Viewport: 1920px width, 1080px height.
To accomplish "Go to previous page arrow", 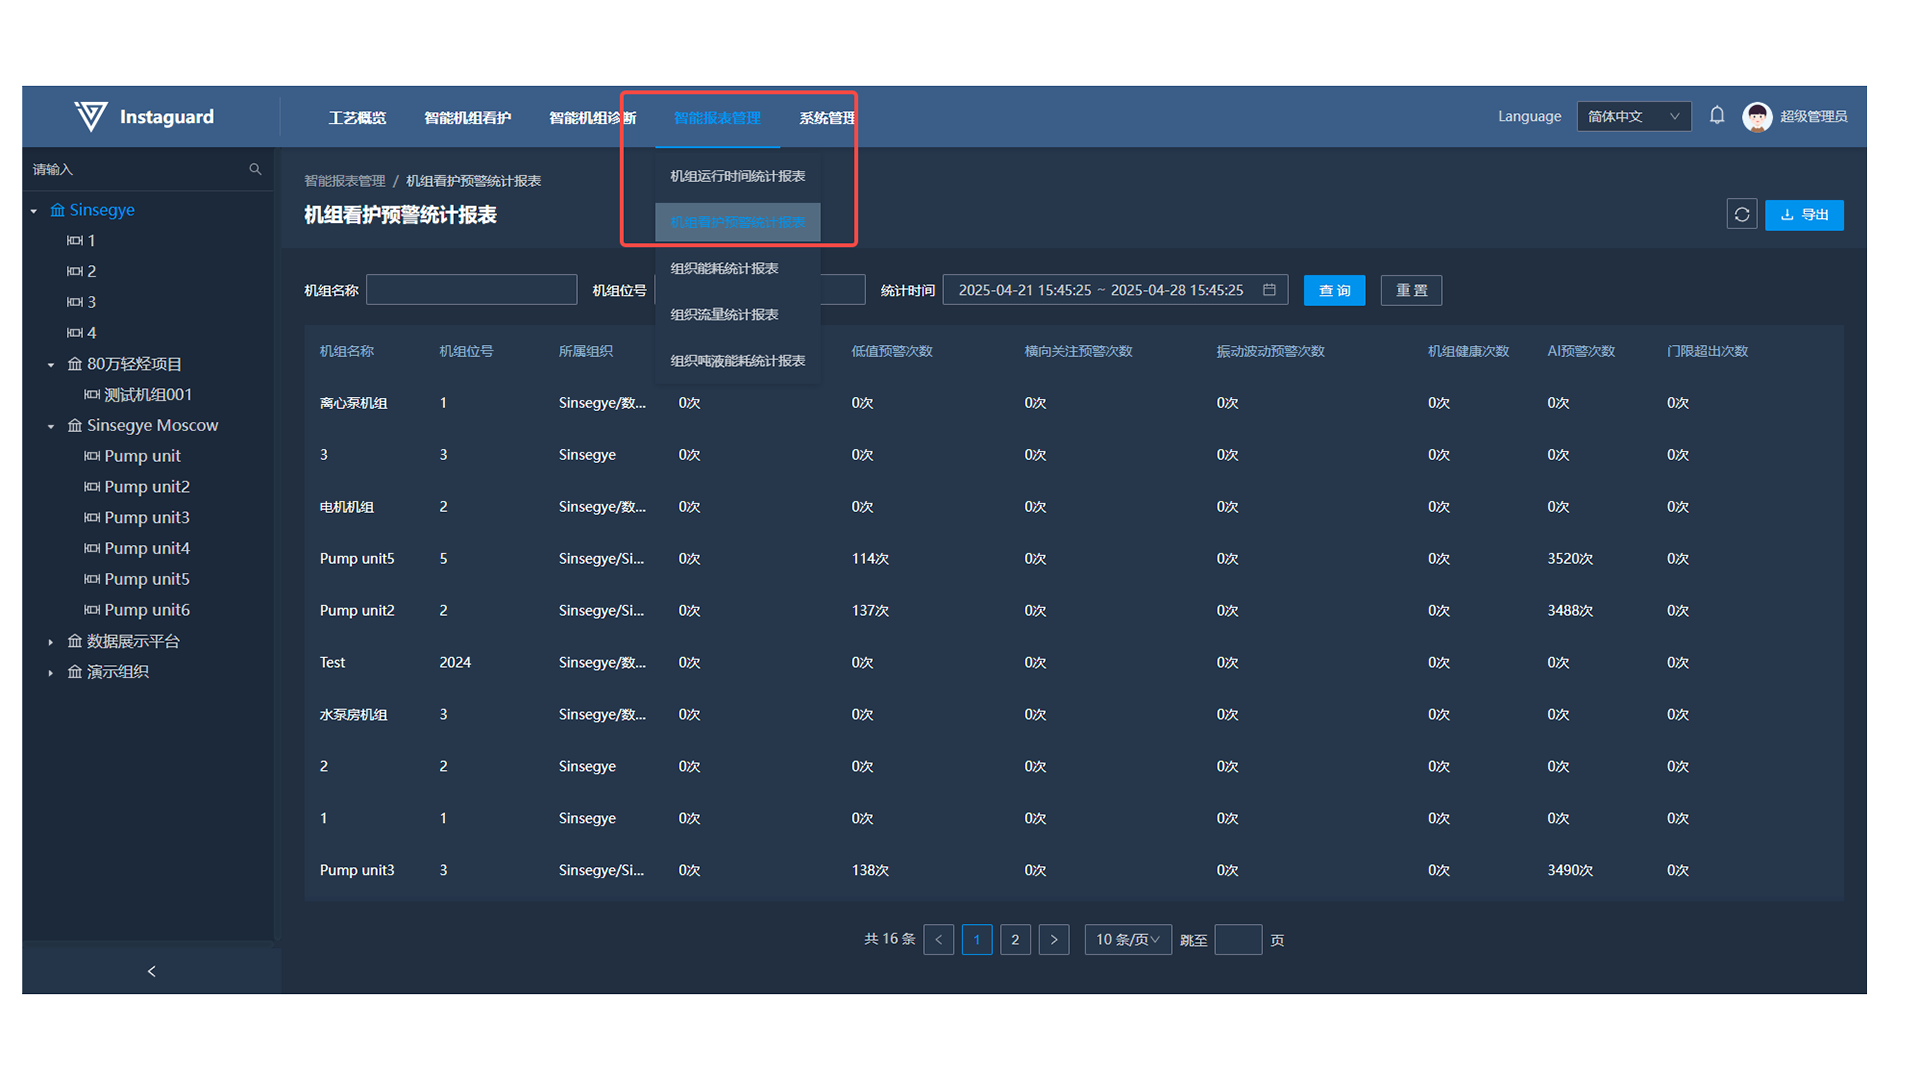I will point(938,940).
